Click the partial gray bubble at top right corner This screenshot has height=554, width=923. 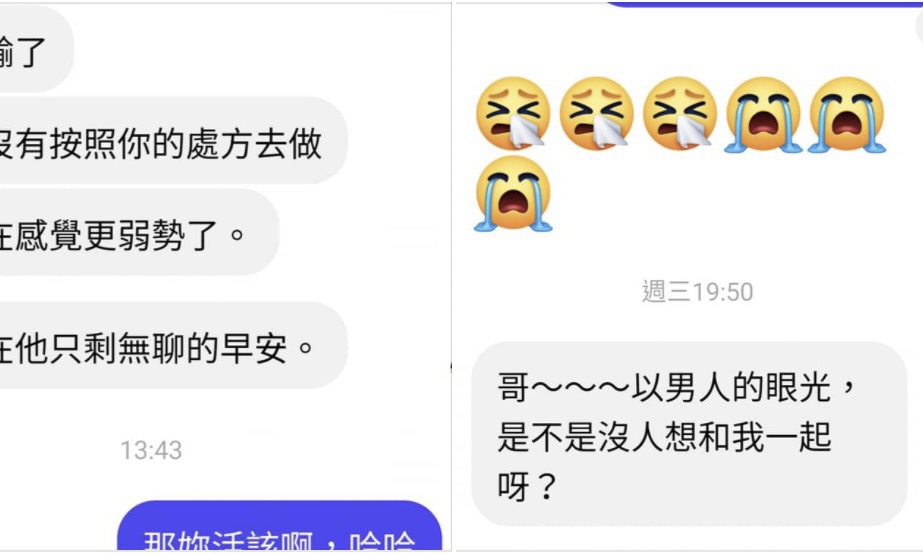(919, 28)
